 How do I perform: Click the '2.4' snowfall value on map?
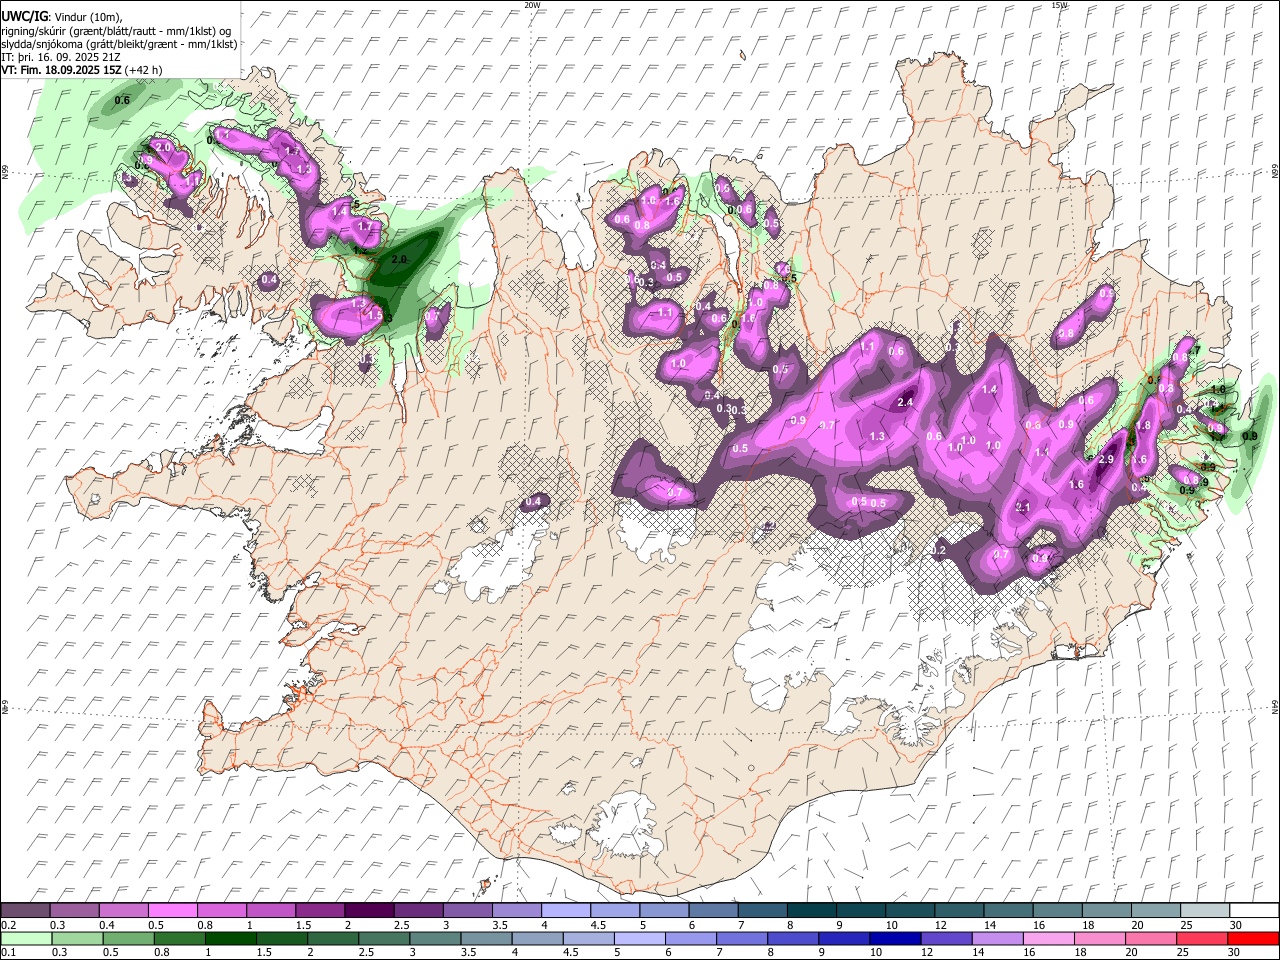pyautogui.click(x=906, y=402)
